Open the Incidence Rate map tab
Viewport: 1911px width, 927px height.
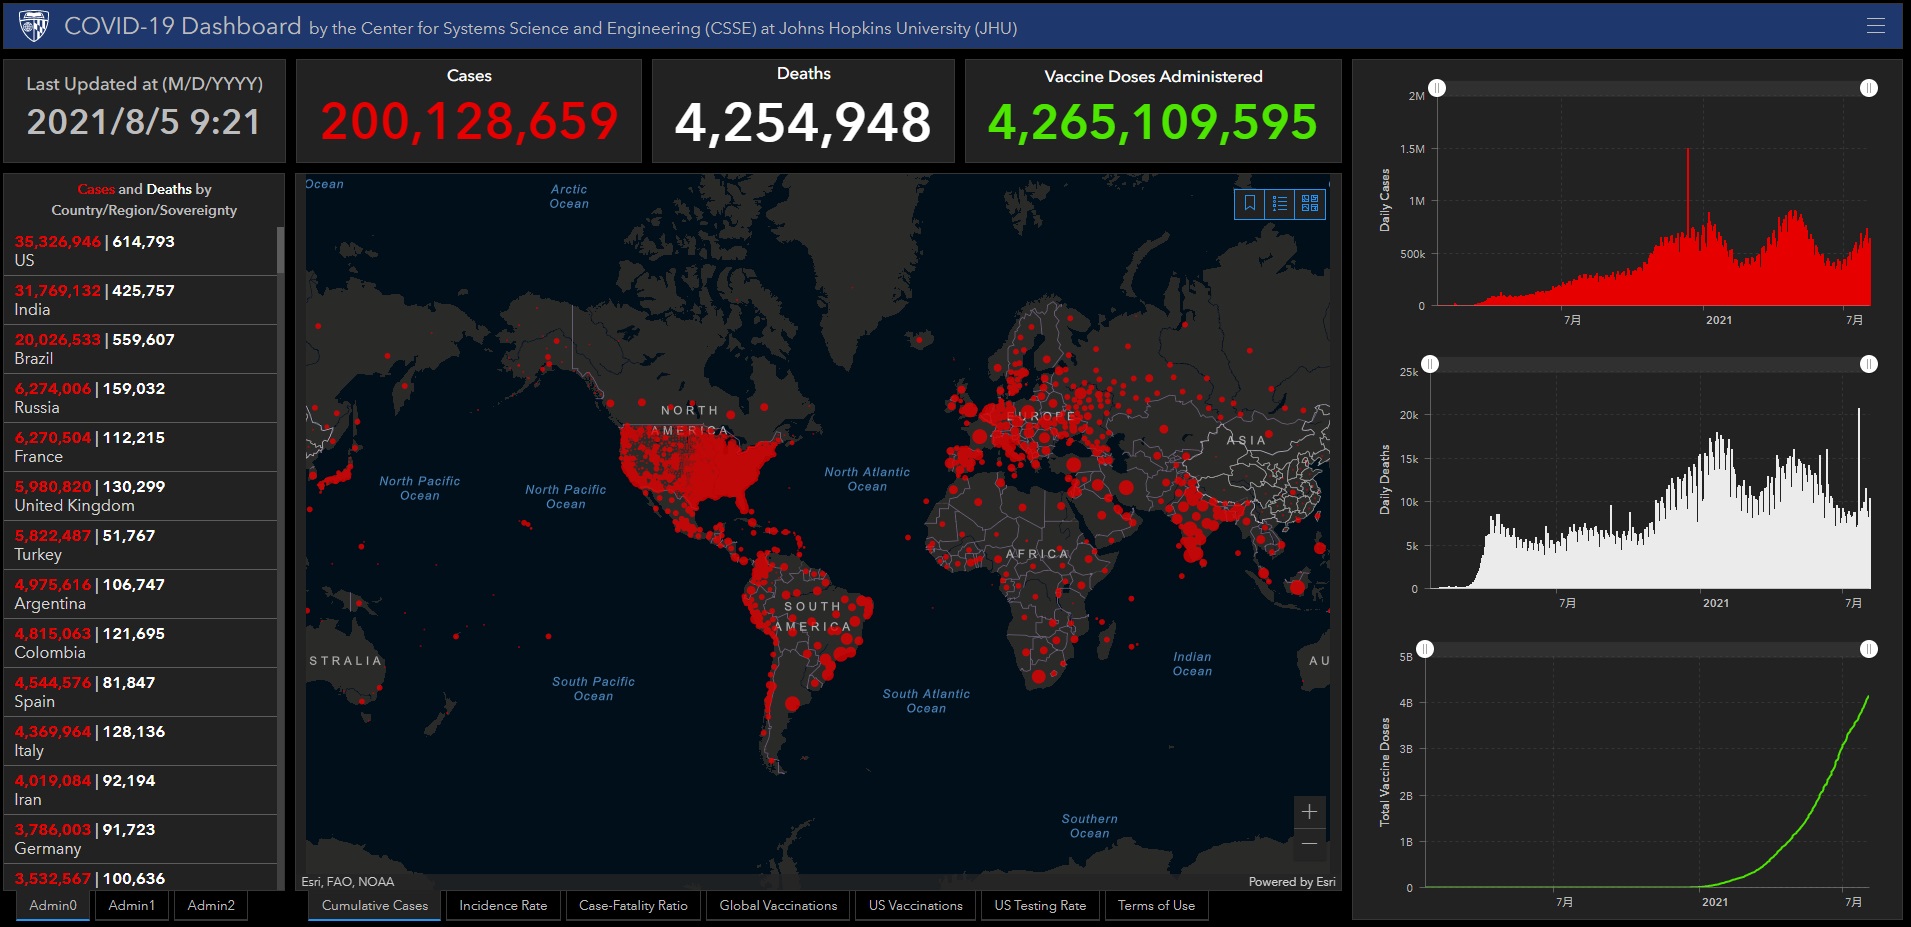pos(503,906)
